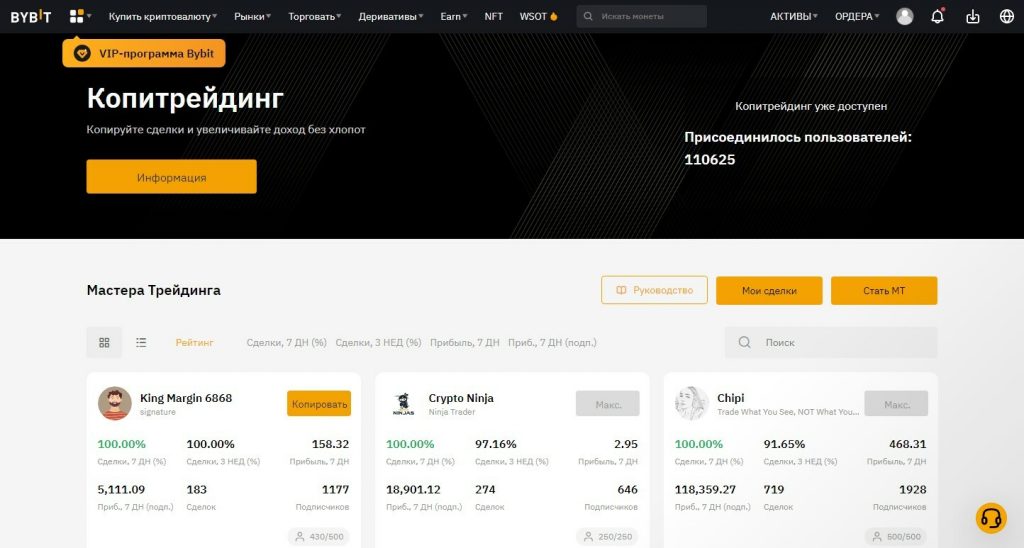Click the Поиск trader search field
Image resolution: width=1024 pixels, height=548 pixels.
831,342
